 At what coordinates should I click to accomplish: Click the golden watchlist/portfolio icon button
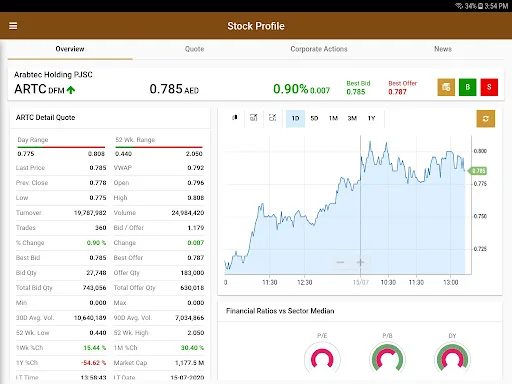(x=446, y=87)
